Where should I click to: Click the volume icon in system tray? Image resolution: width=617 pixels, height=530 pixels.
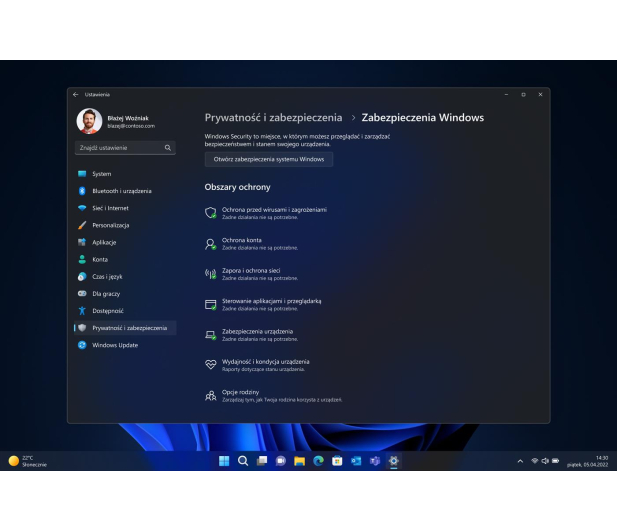coord(545,461)
